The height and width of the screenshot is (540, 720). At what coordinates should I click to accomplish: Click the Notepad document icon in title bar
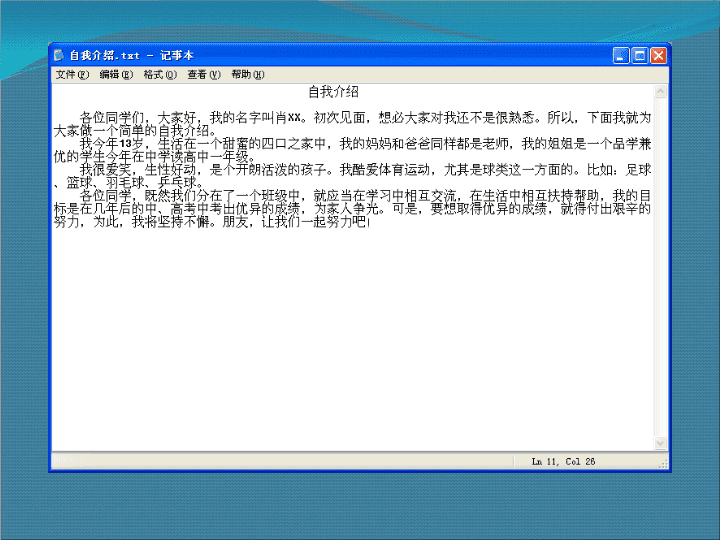(59, 56)
